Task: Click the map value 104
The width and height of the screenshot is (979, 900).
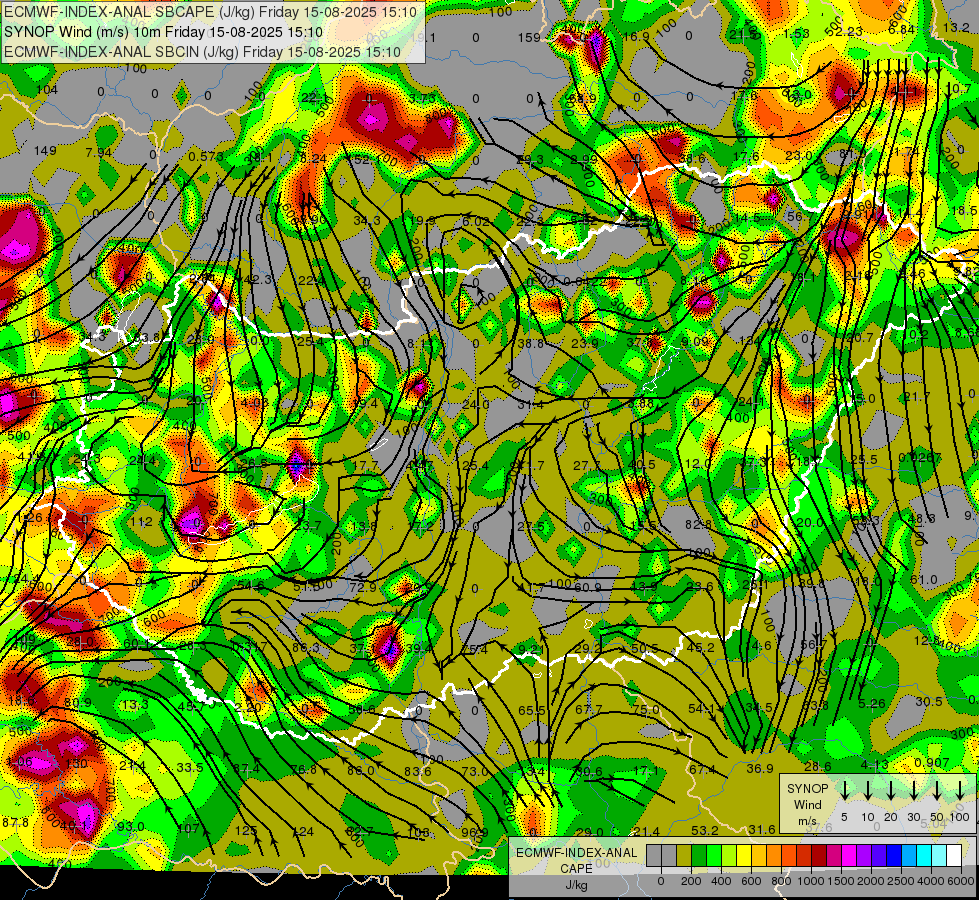Action: (47, 90)
